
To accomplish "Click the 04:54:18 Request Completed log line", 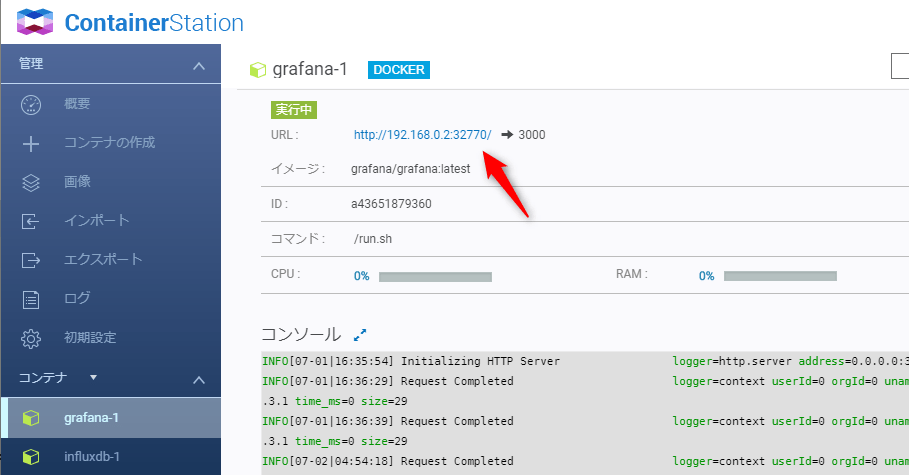I will 585,461.
